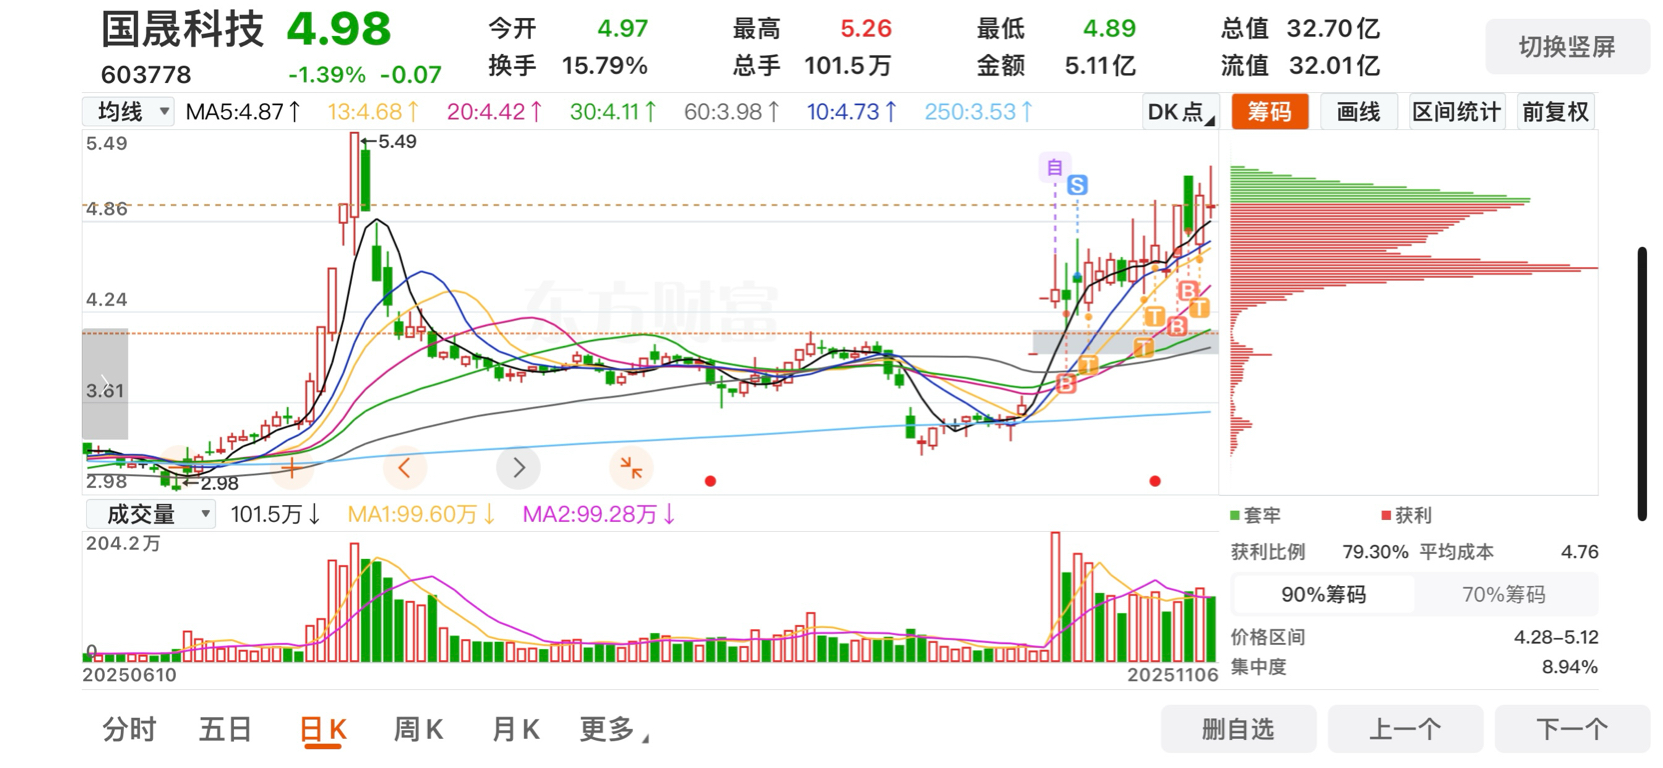Move chart back with left chevron button

(404, 467)
